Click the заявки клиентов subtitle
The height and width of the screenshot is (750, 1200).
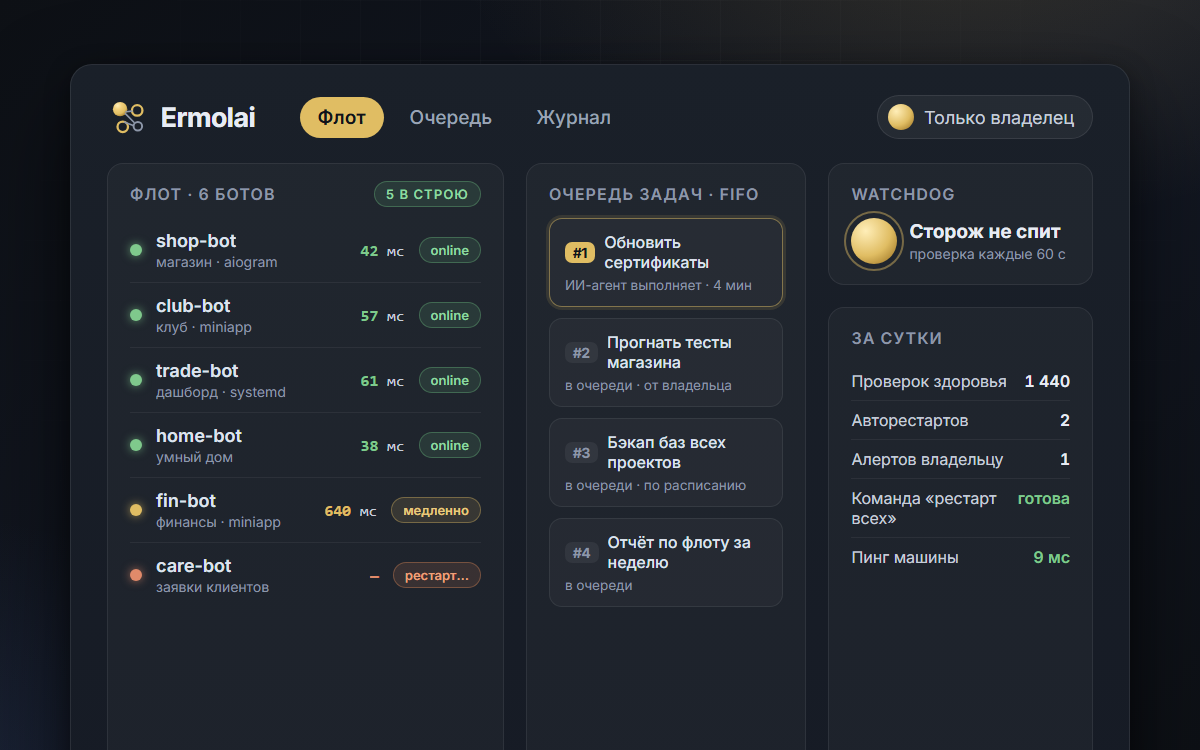pos(212,588)
